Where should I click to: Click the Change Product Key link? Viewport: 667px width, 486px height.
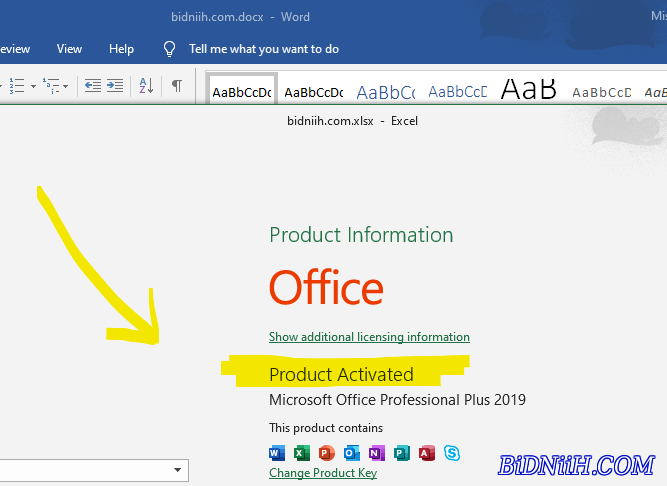pyautogui.click(x=323, y=473)
